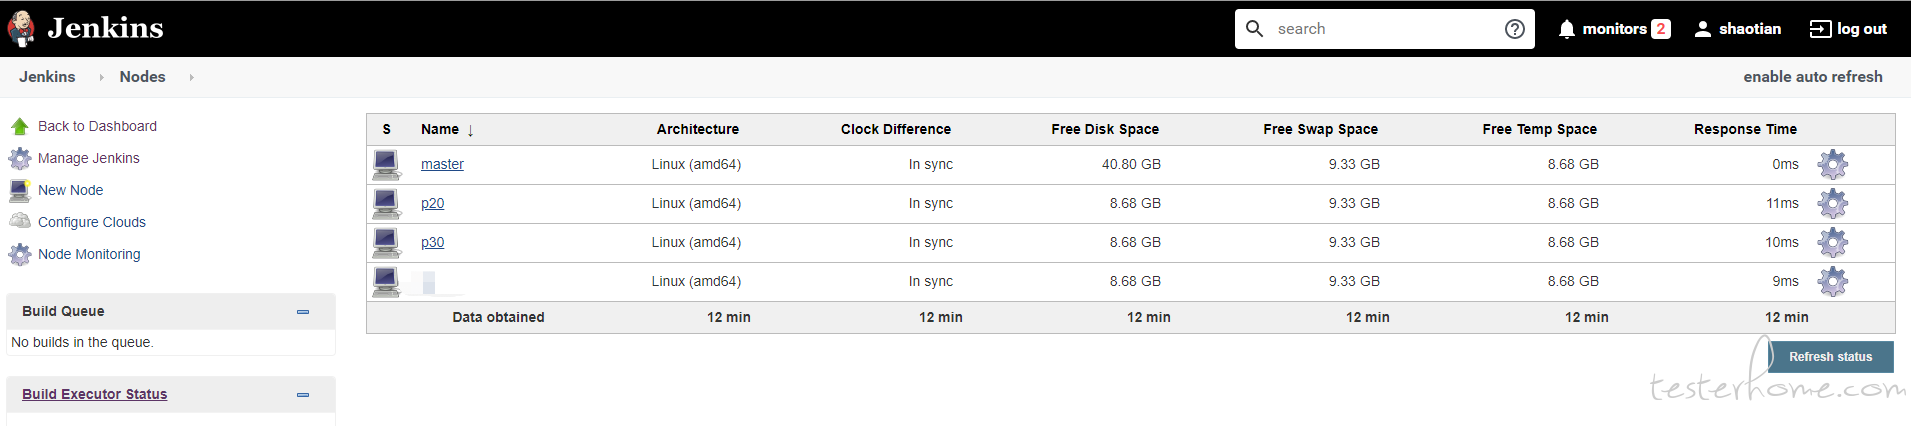Image resolution: width=1911 pixels, height=426 pixels.
Task: Open configure gear for p20 node
Action: point(1832,203)
